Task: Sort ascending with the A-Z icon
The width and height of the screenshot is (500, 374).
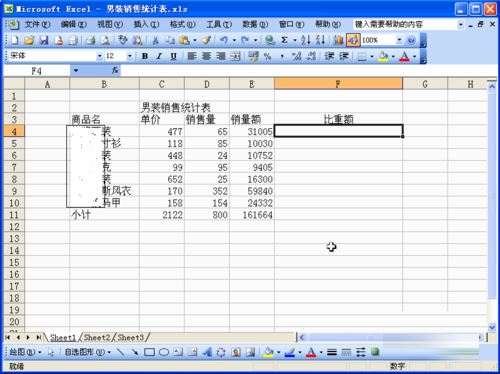Action: (305, 40)
